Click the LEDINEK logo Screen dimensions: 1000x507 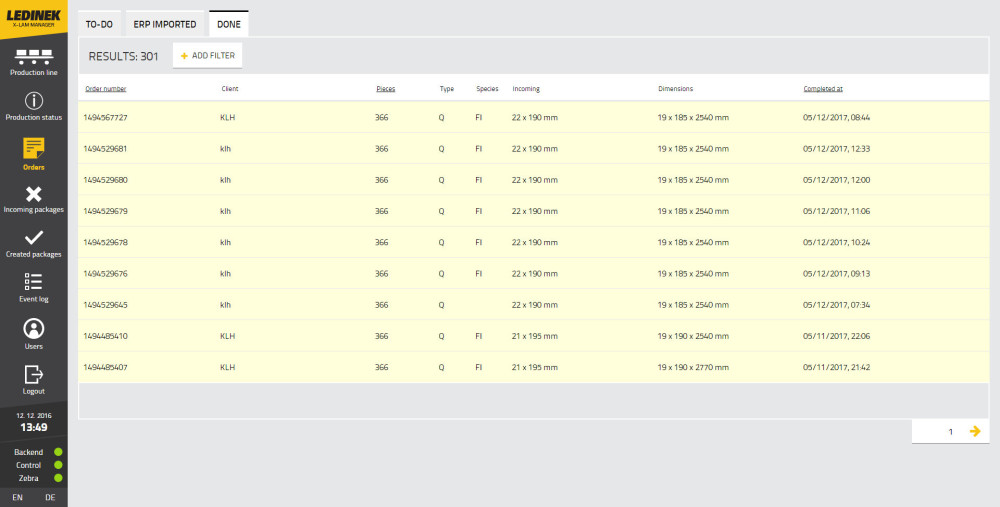click(x=34, y=17)
